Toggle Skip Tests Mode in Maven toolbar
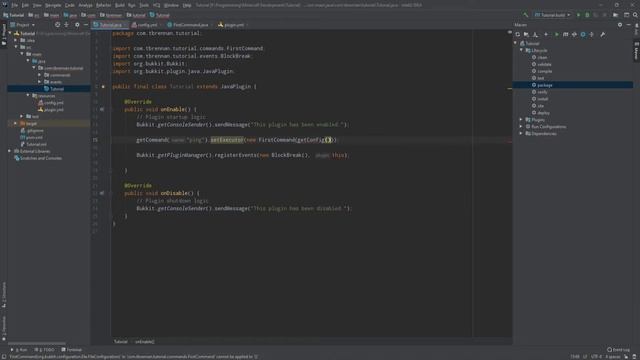640x360 pixels. 583,35
